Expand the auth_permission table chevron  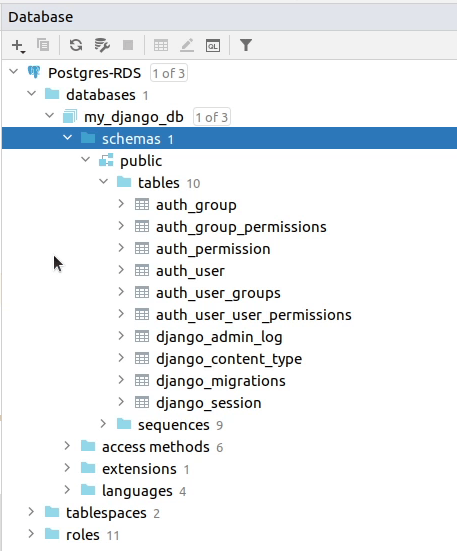[121, 248]
